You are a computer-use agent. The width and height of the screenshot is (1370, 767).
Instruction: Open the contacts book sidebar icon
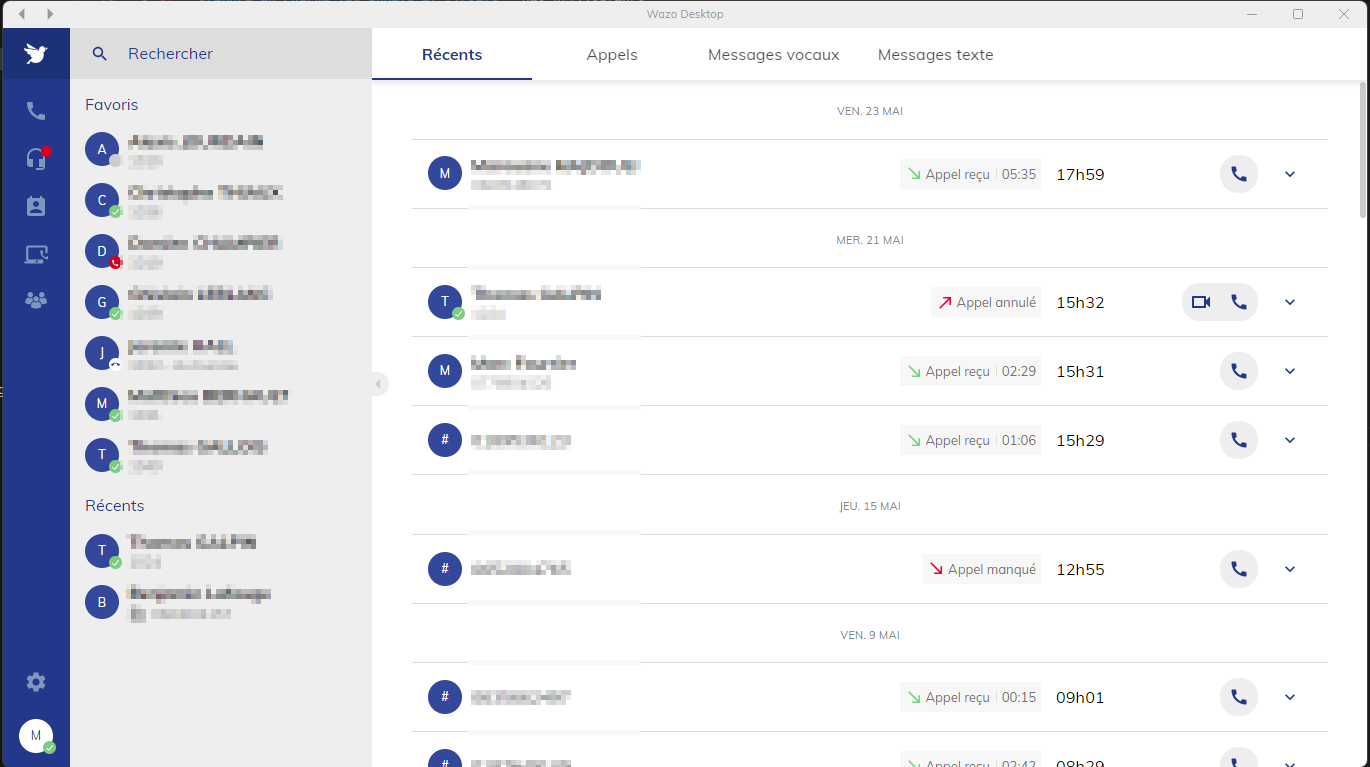click(36, 206)
